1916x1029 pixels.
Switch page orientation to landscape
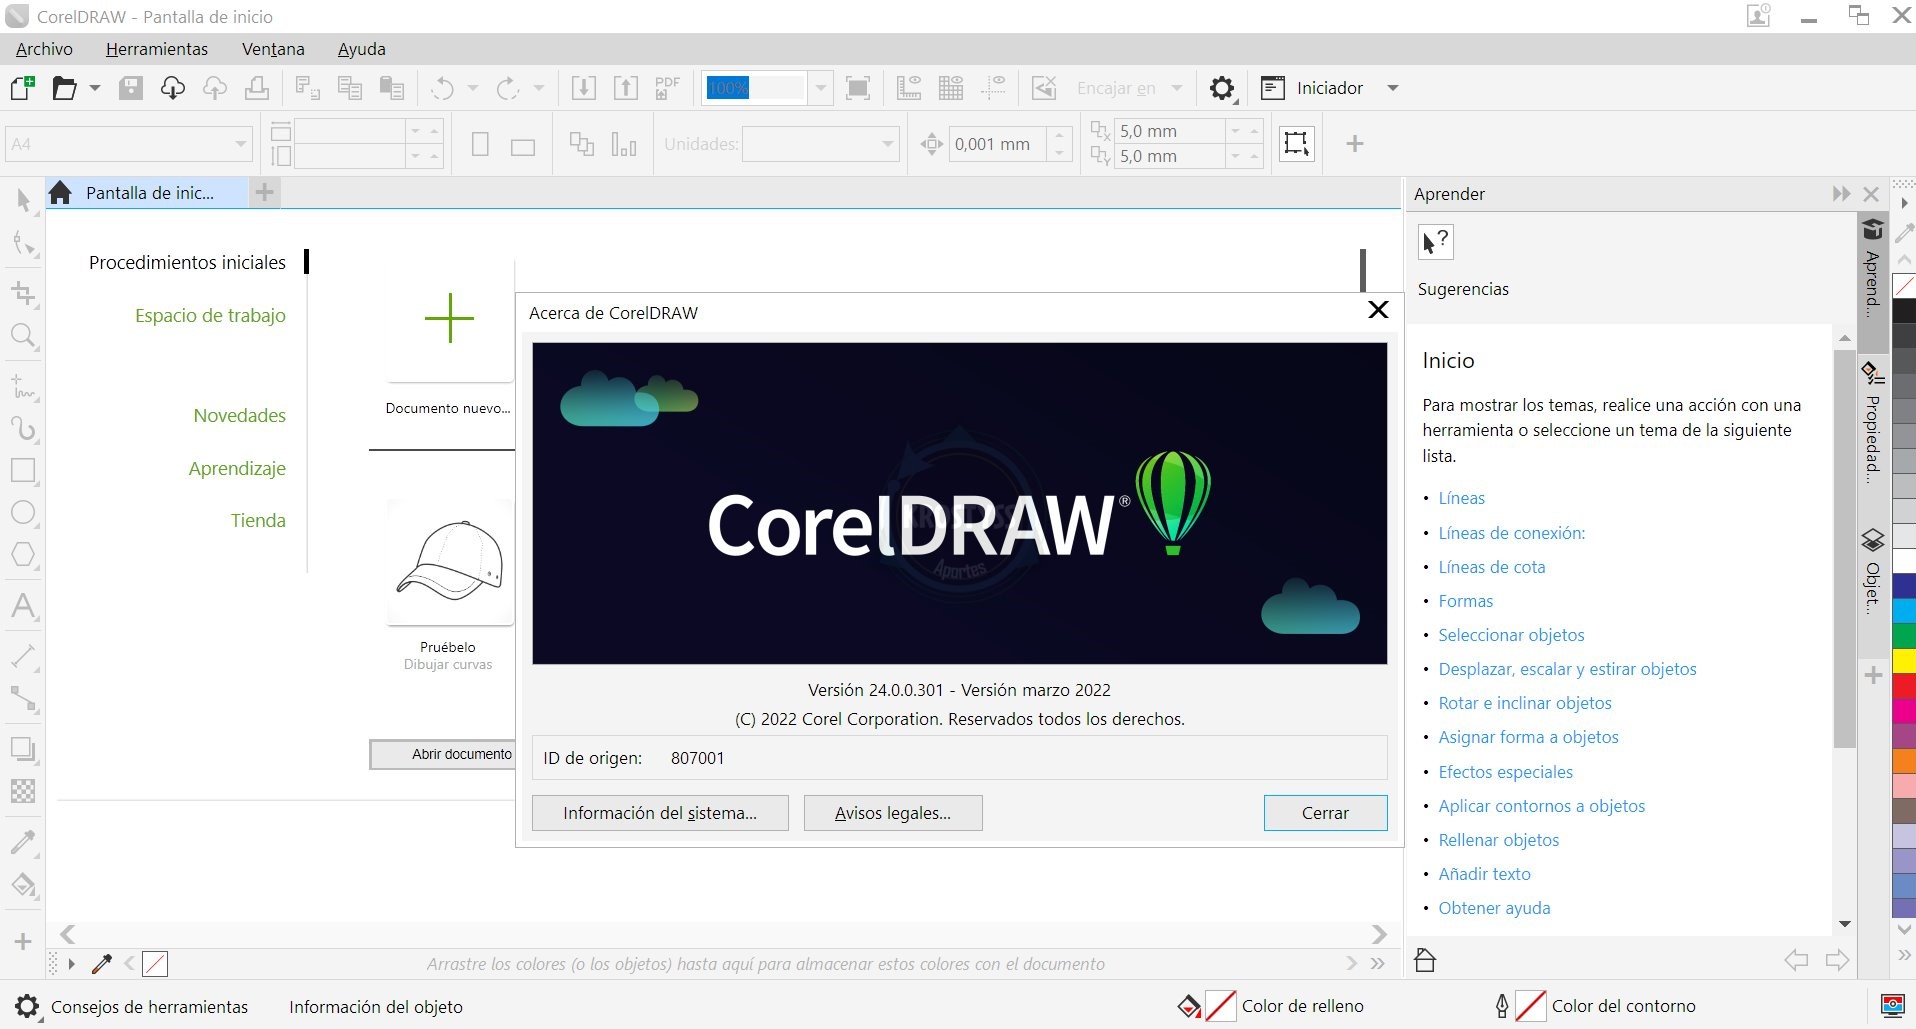point(523,145)
